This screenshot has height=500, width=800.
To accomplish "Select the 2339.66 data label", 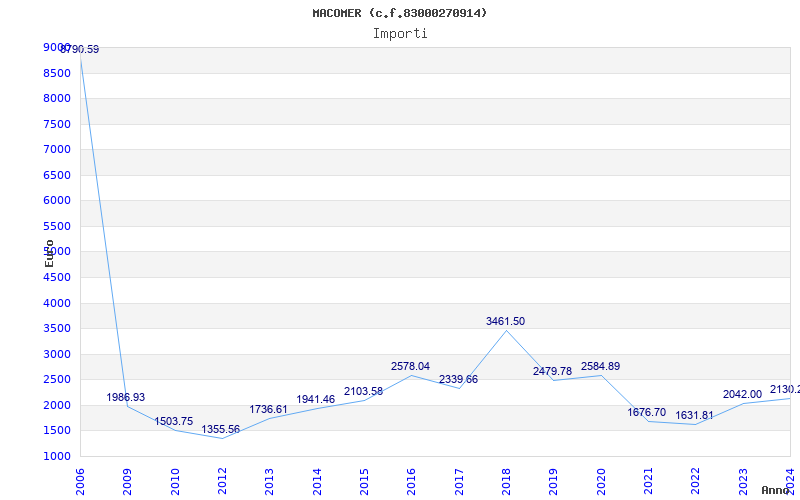I will [x=459, y=379].
